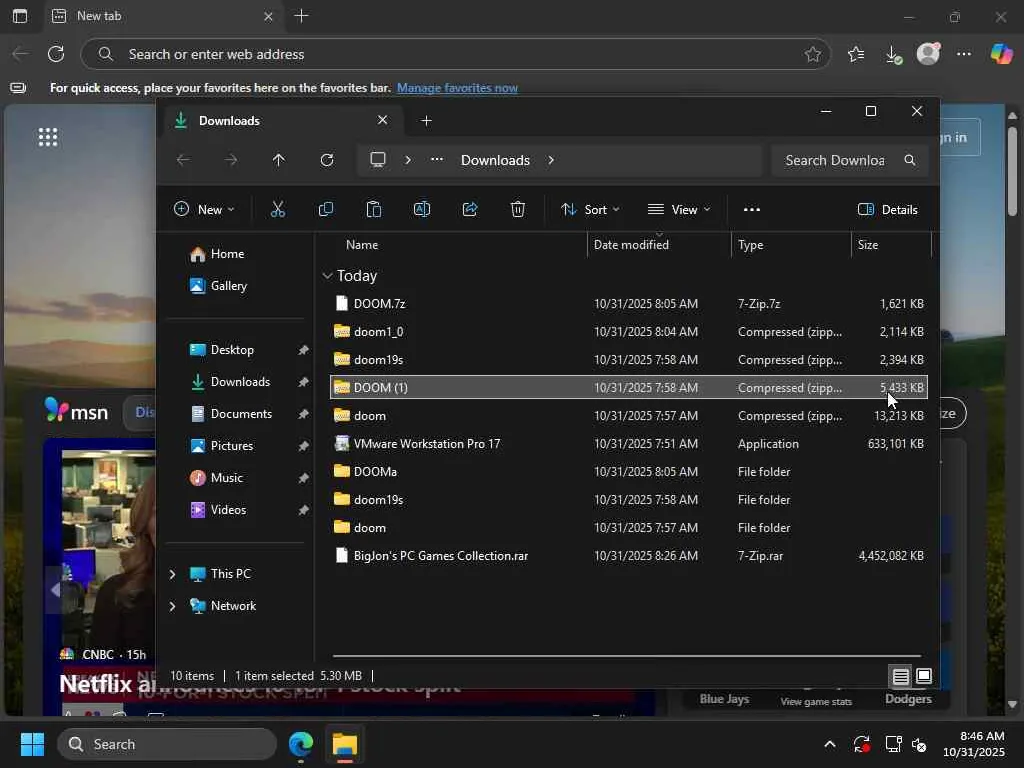Click the horizontal scrollbar in file list
The height and width of the screenshot is (768, 1024).
pyautogui.click(x=626, y=655)
